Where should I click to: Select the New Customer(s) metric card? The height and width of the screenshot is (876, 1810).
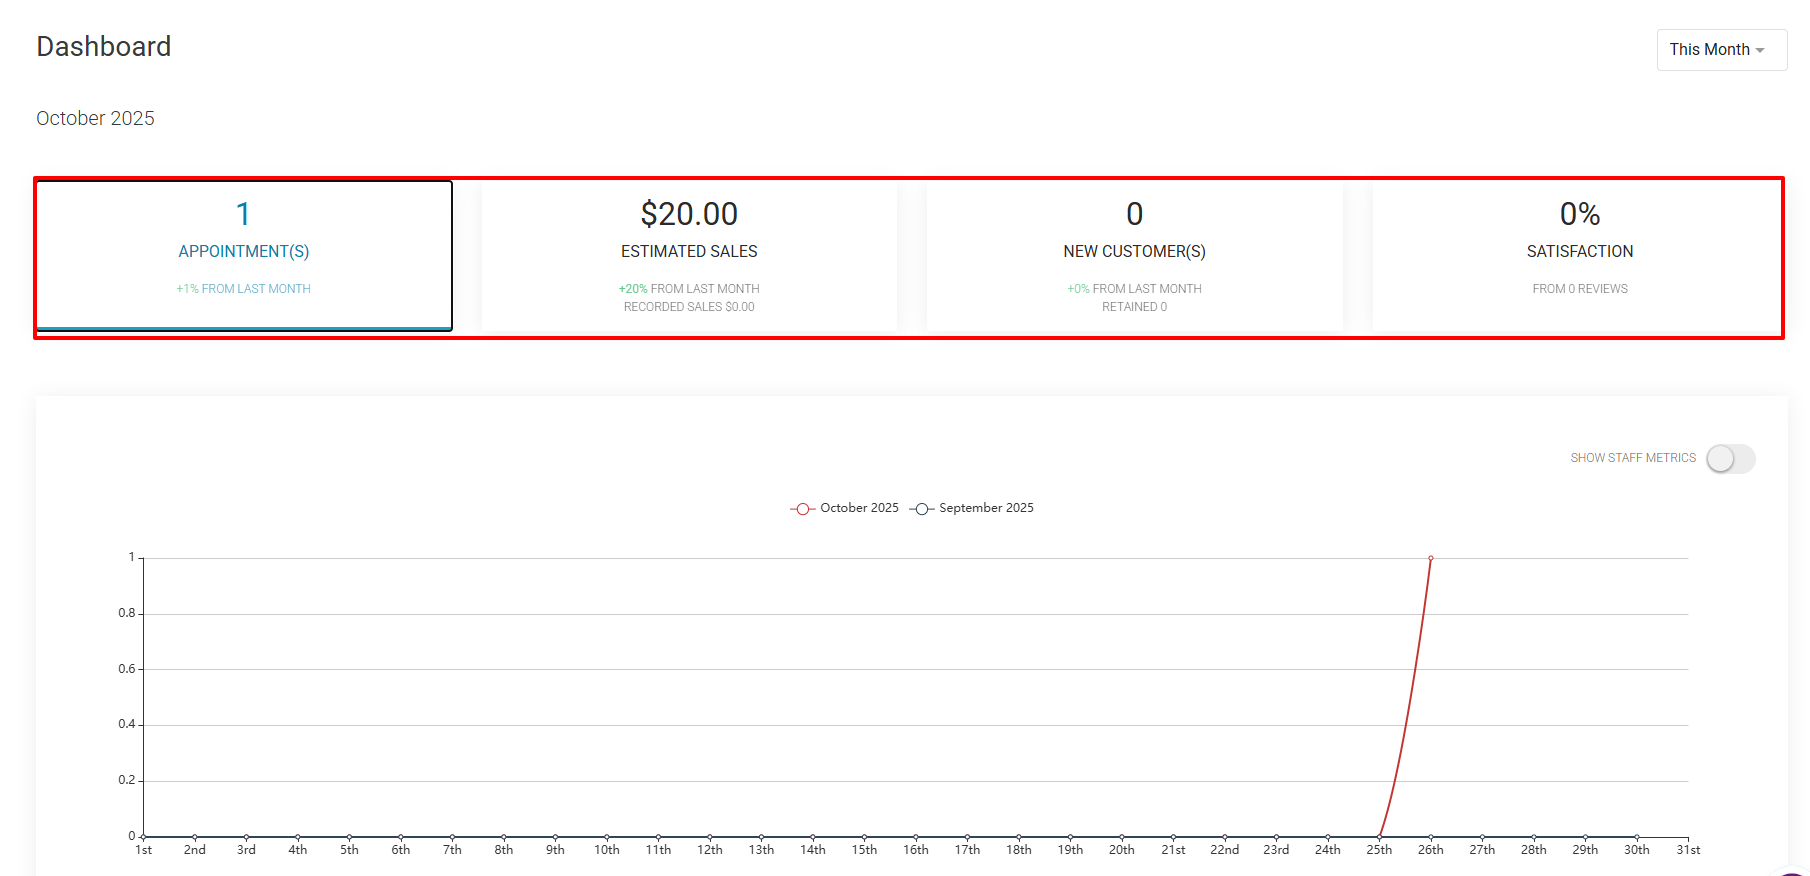1134,256
